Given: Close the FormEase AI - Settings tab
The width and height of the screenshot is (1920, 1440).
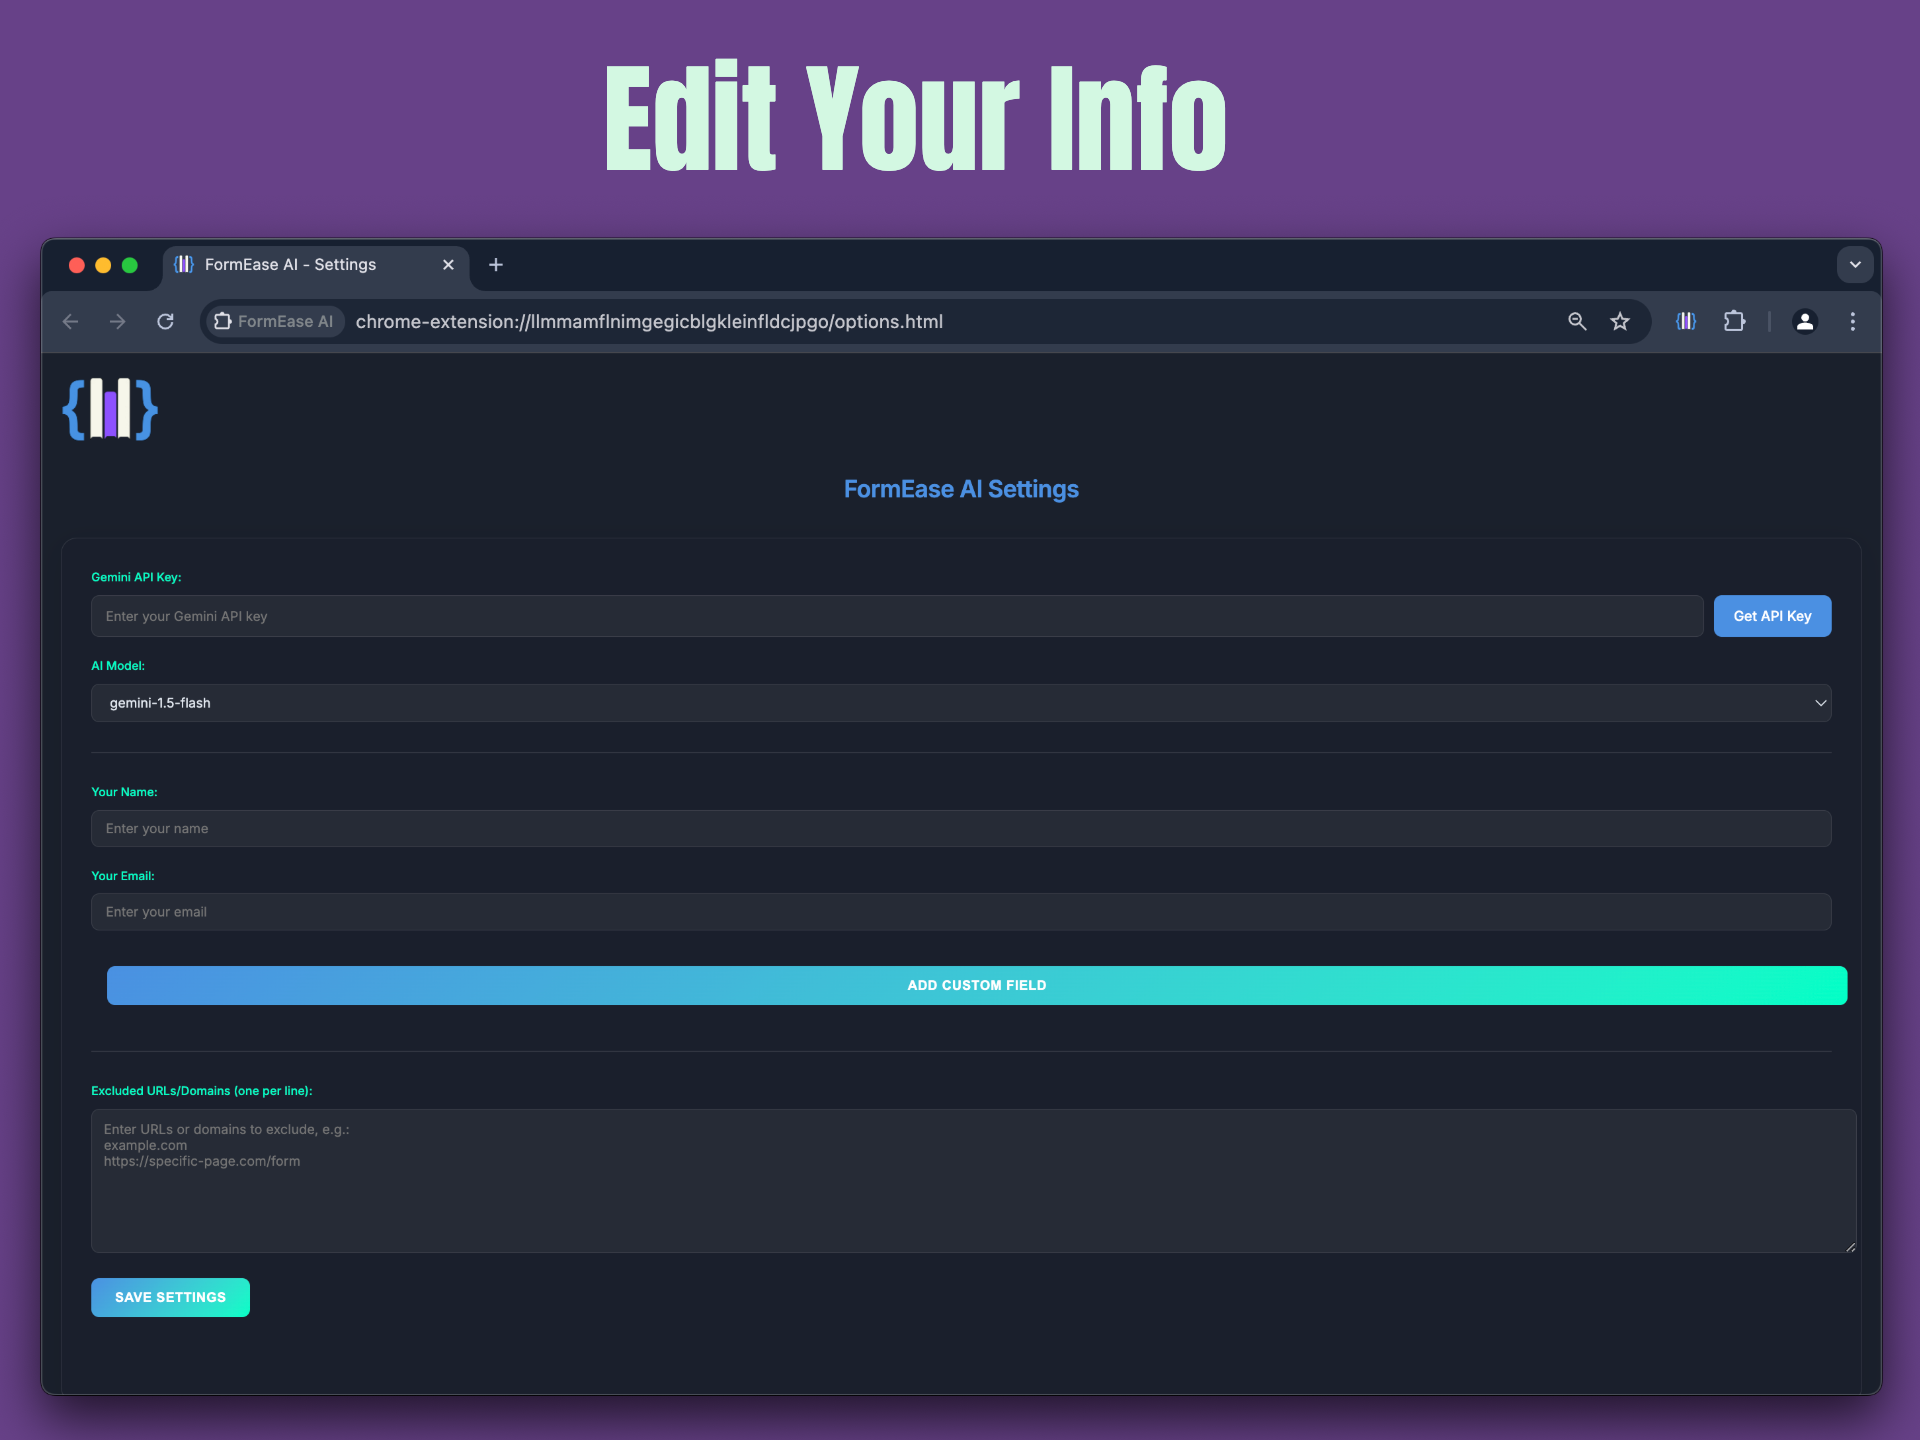Looking at the screenshot, I should point(448,265).
